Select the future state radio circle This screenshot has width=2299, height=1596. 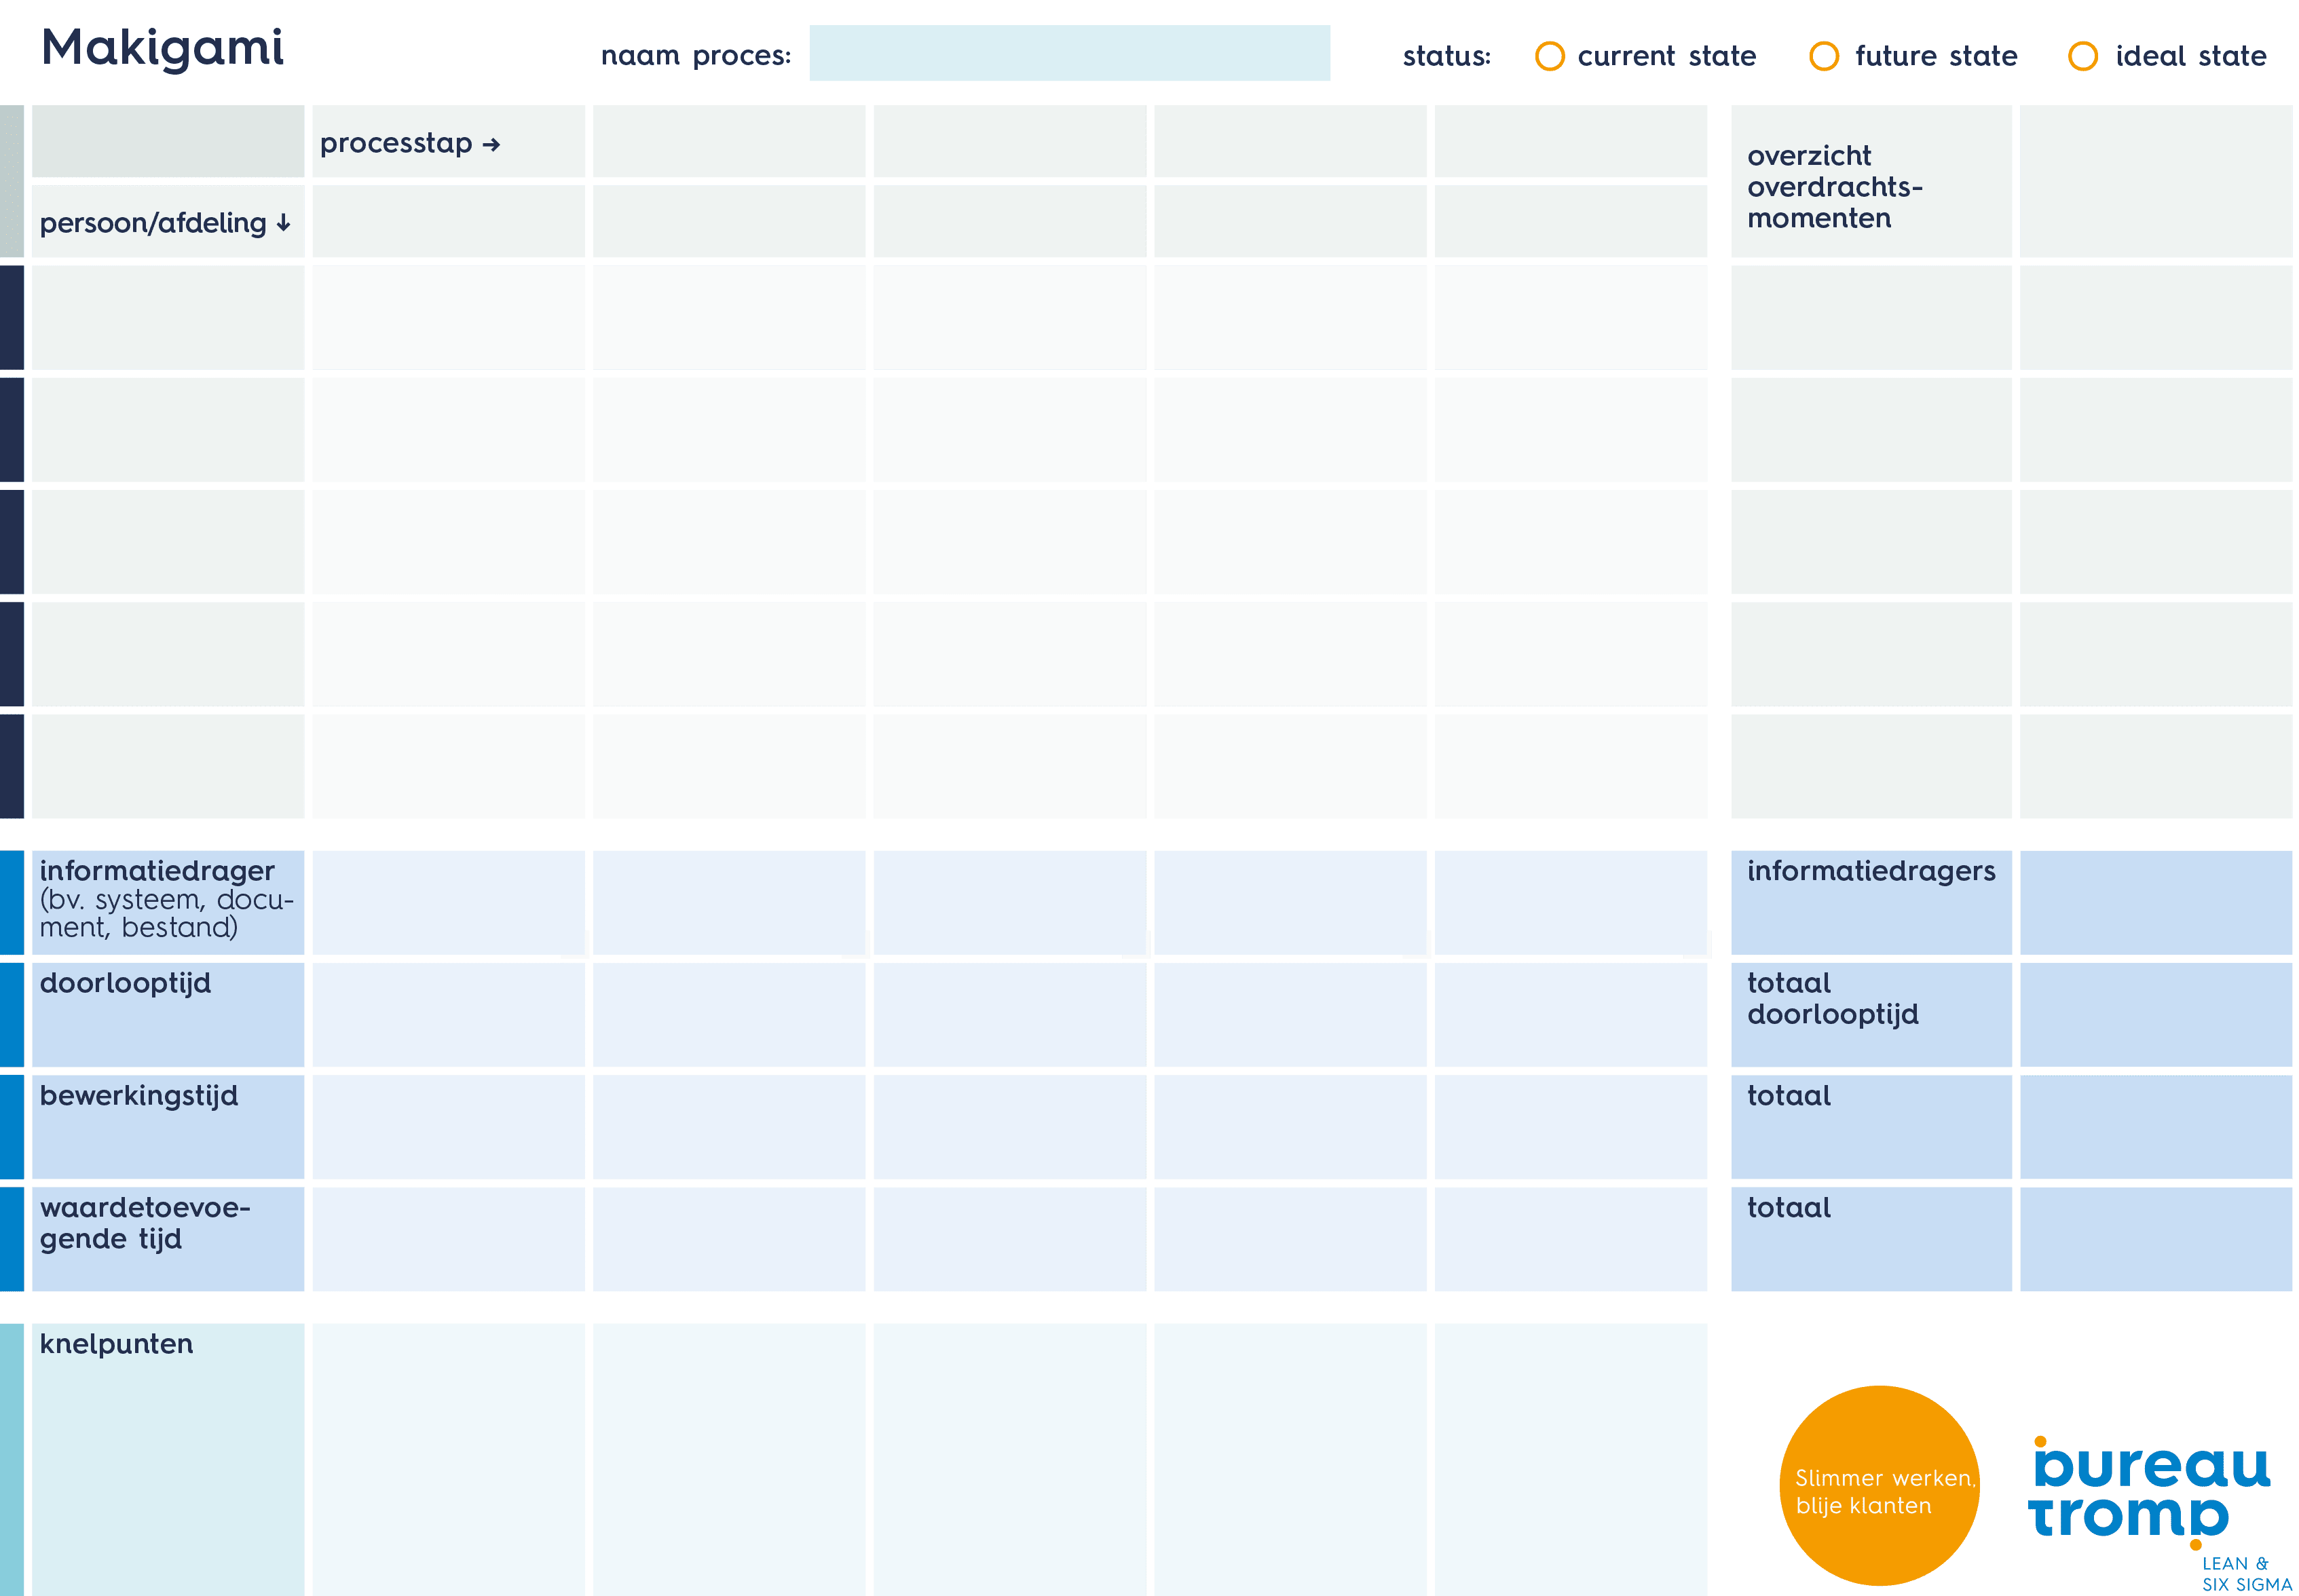[1823, 56]
